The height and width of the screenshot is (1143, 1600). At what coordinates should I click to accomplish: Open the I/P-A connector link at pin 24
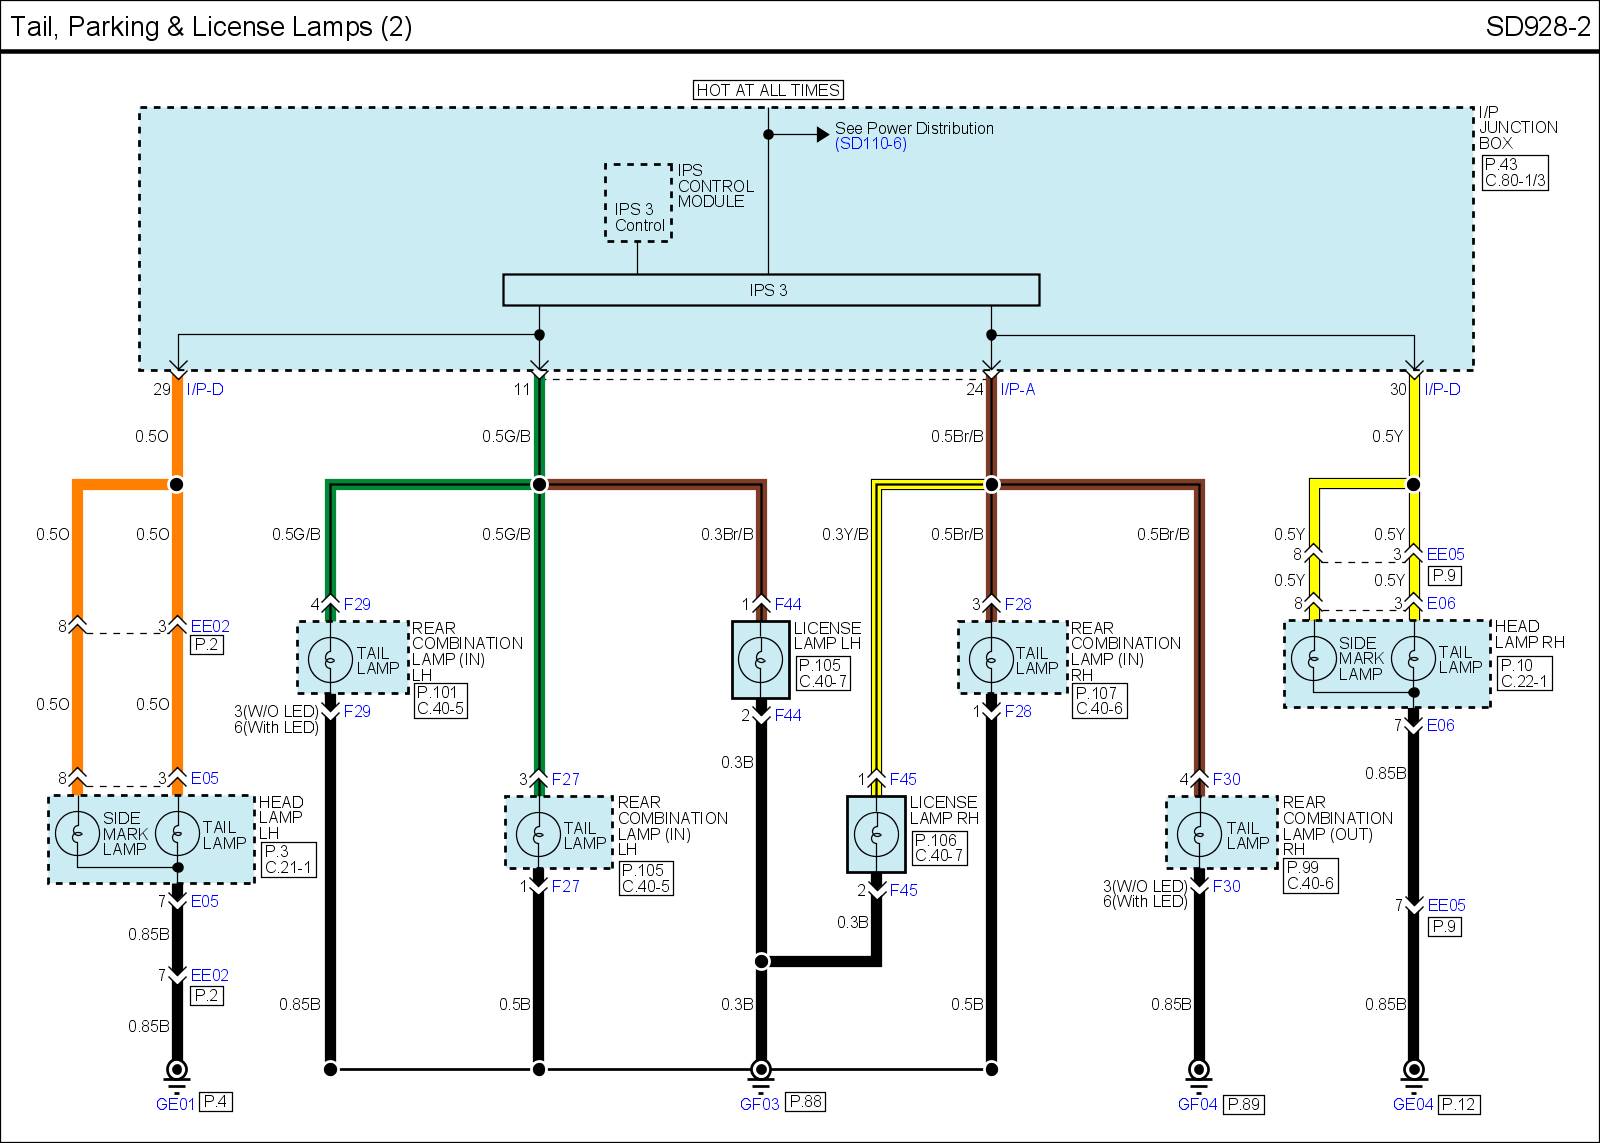[x=1017, y=390]
